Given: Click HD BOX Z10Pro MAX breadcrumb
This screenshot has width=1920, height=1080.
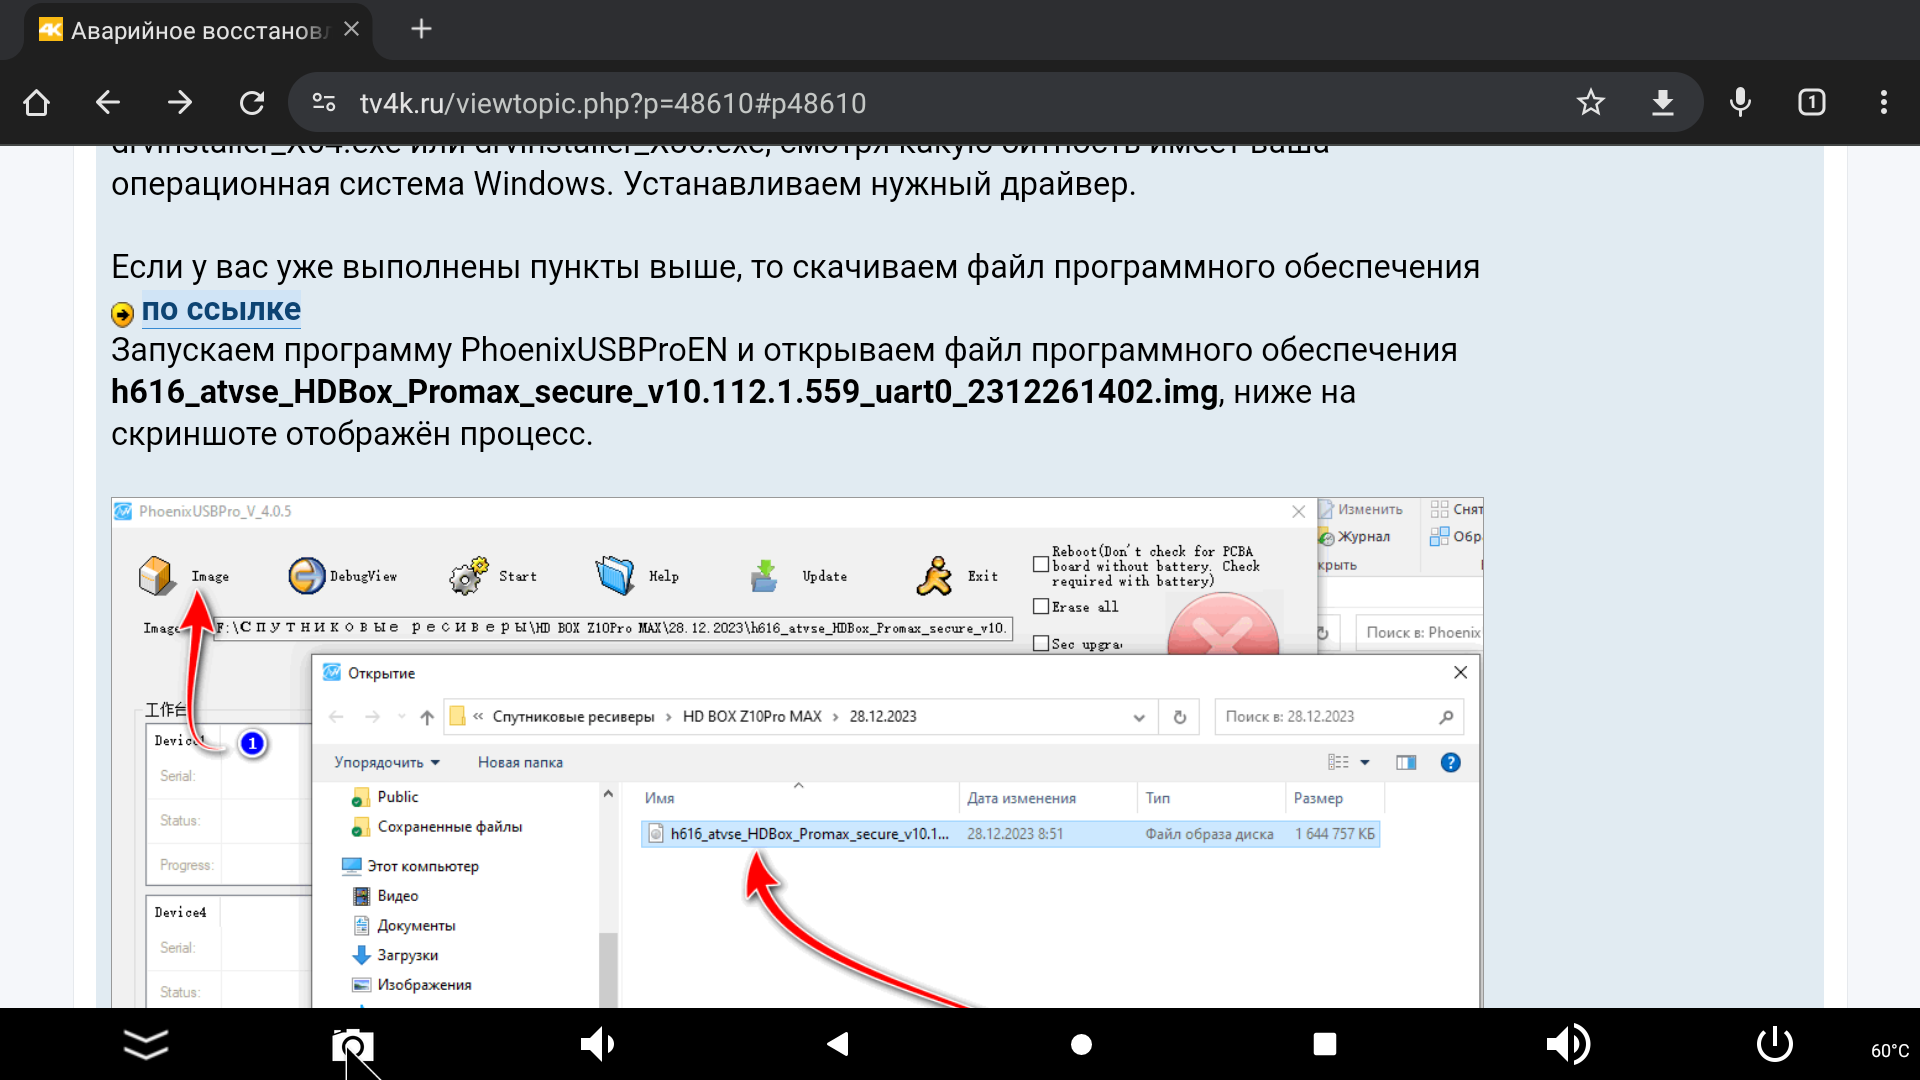Looking at the screenshot, I should coord(752,717).
